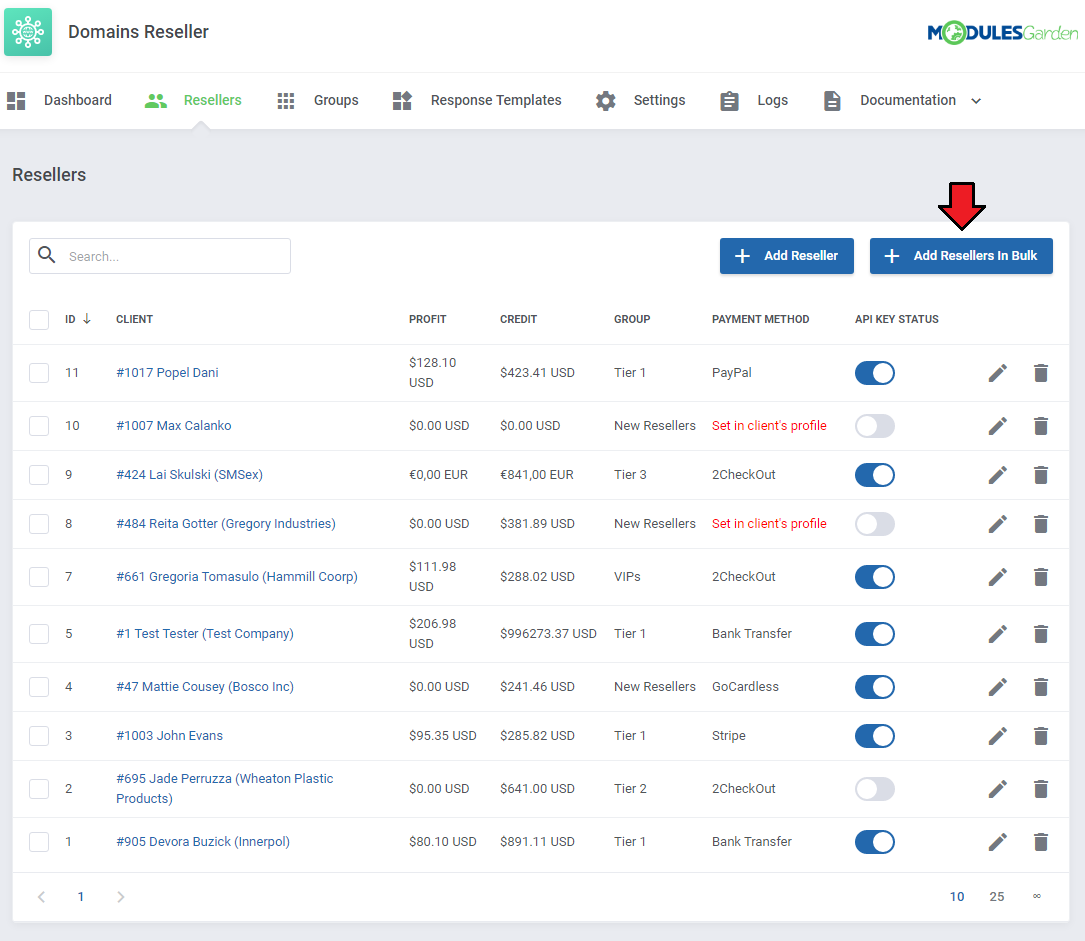
Task: Edit reseller #1017 Popel Dani with pencil icon
Action: (997, 373)
